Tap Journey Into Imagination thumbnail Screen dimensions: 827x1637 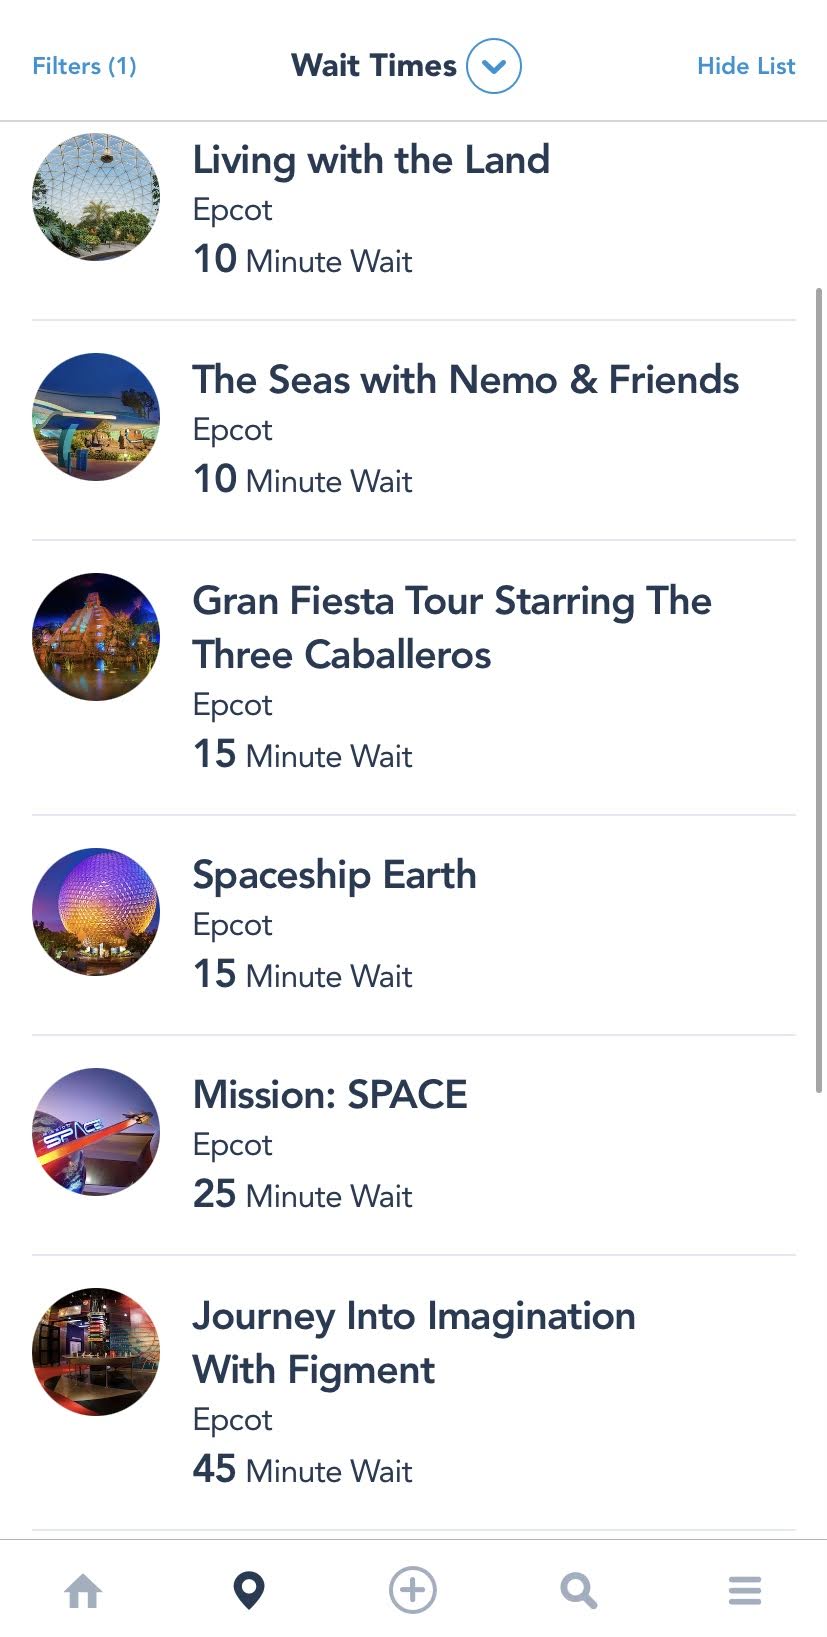tap(96, 1352)
